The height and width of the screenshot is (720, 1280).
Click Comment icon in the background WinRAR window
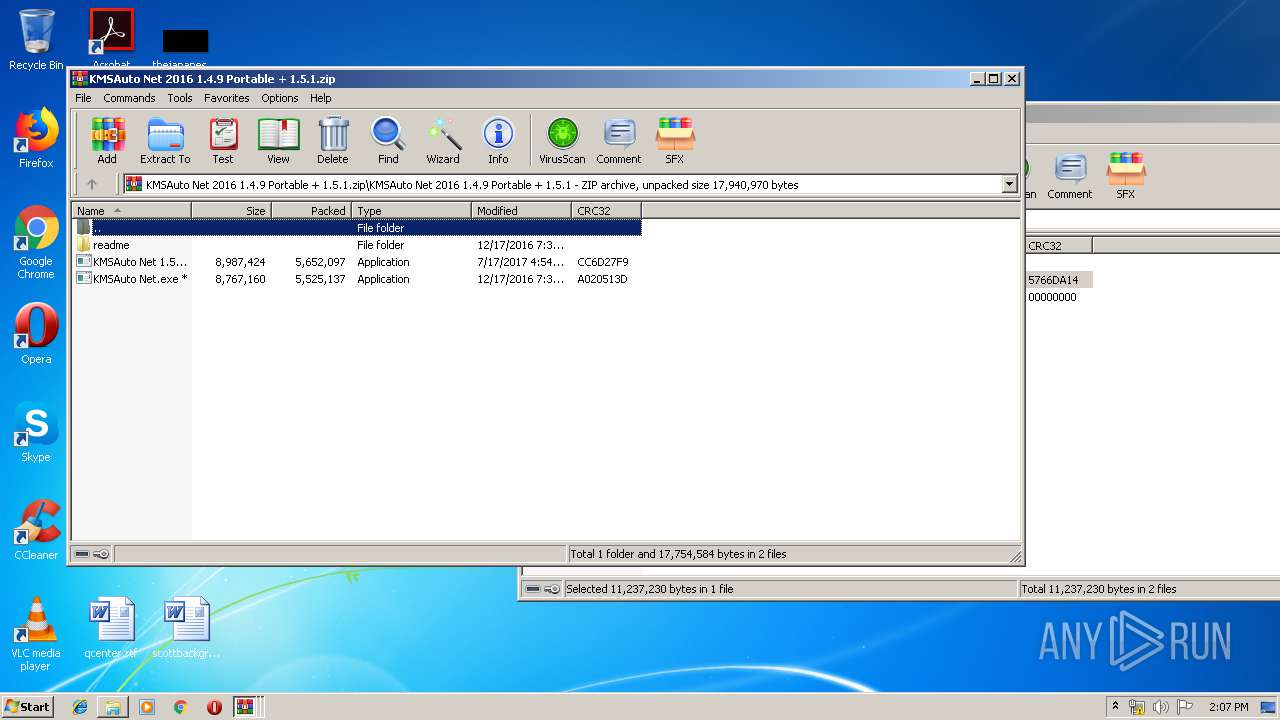point(1070,176)
